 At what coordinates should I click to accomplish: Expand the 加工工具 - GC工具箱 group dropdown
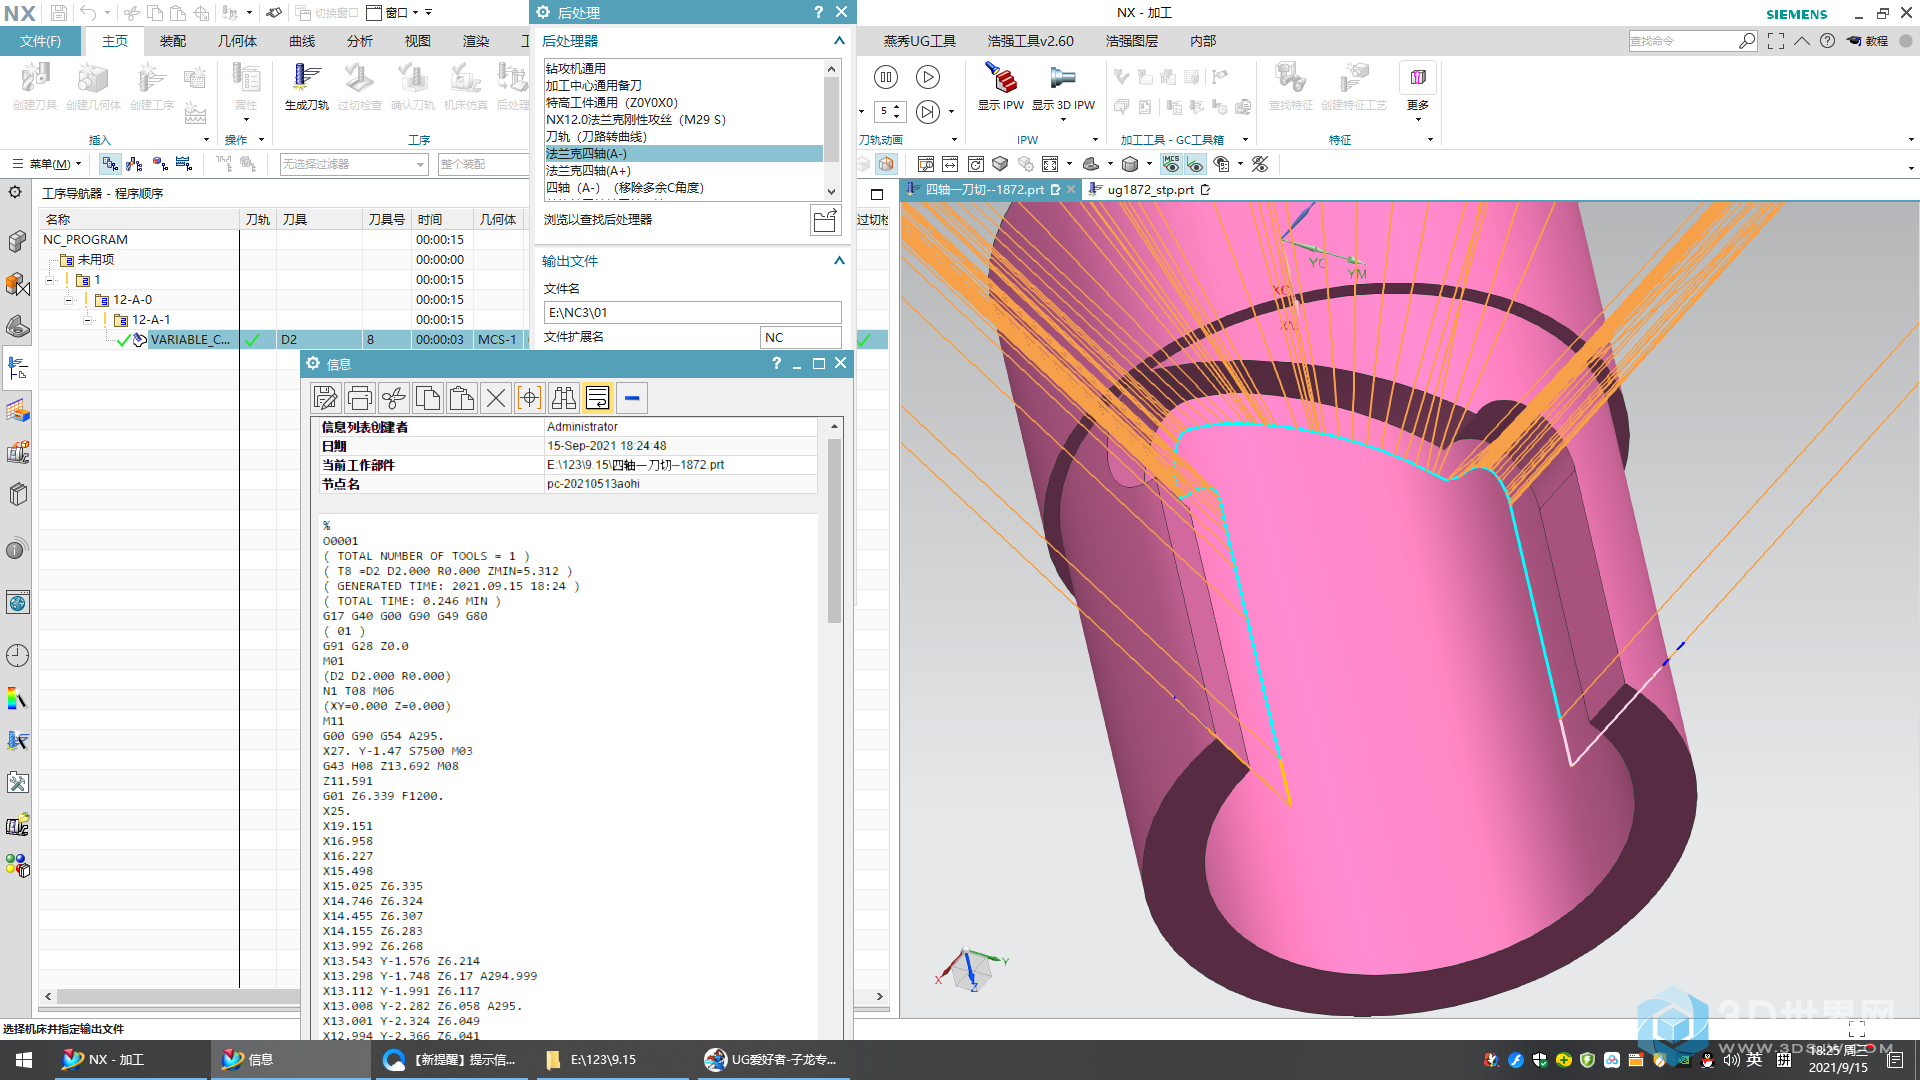tap(1245, 140)
